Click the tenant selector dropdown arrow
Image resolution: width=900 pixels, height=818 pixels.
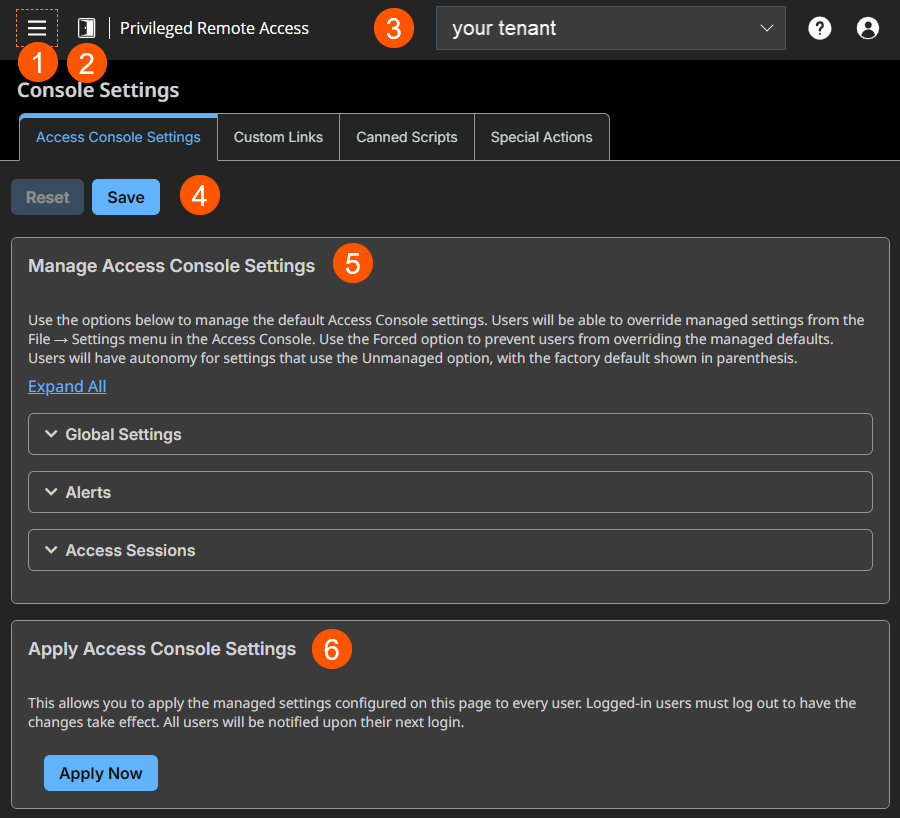(x=767, y=28)
